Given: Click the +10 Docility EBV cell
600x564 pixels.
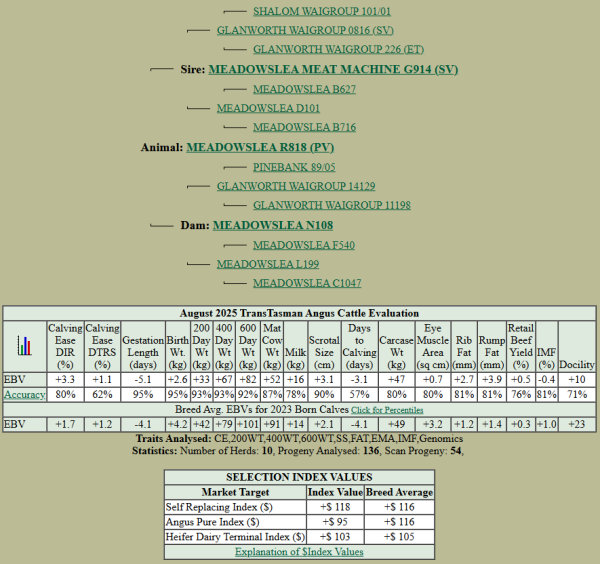Looking at the screenshot, I should tap(577, 380).
